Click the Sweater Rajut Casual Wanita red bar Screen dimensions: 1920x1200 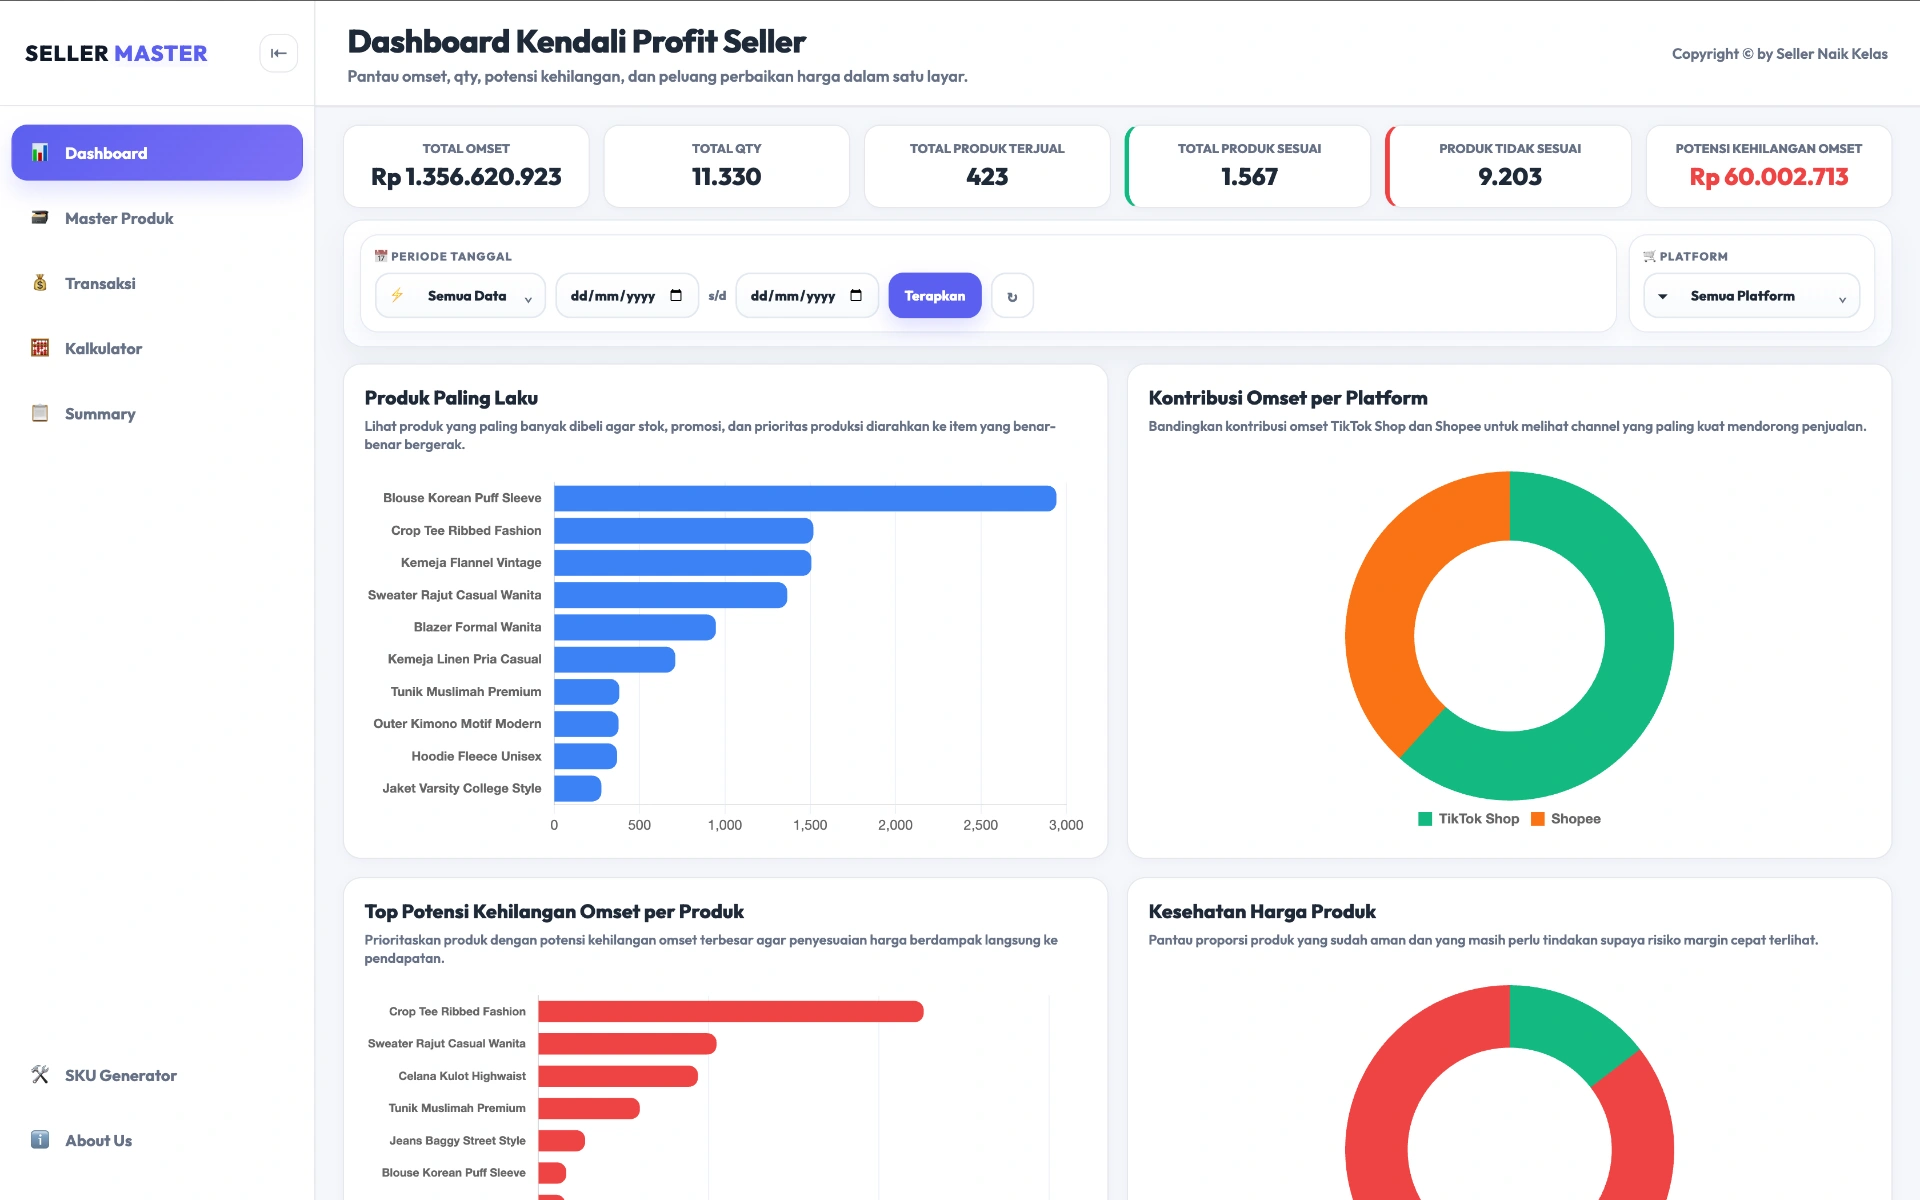(627, 1044)
